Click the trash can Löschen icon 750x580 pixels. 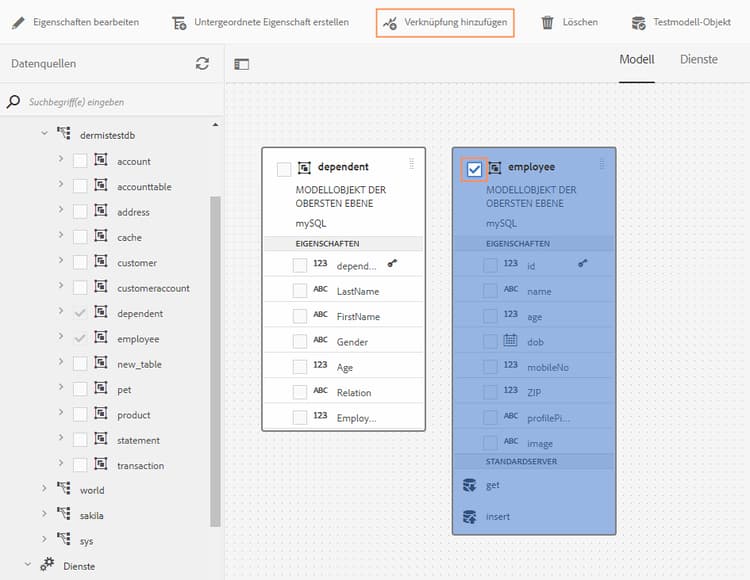point(547,22)
